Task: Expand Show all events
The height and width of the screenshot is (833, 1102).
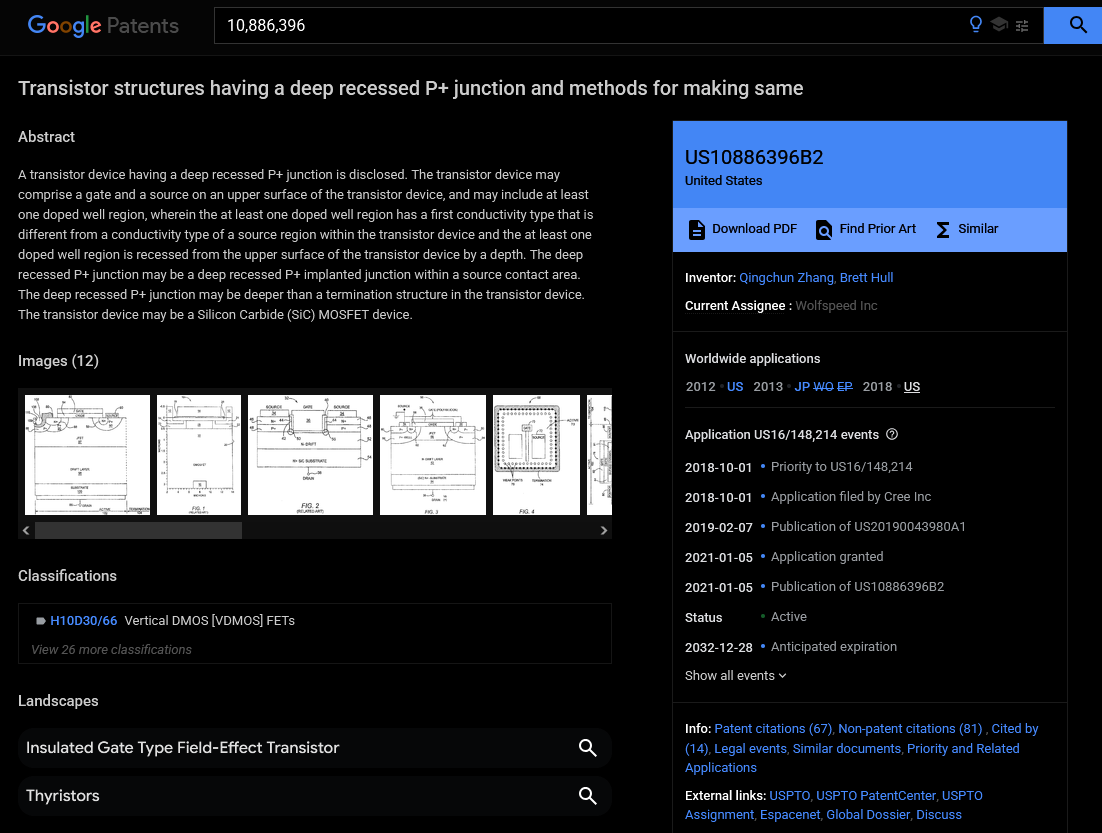Action: (x=735, y=676)
